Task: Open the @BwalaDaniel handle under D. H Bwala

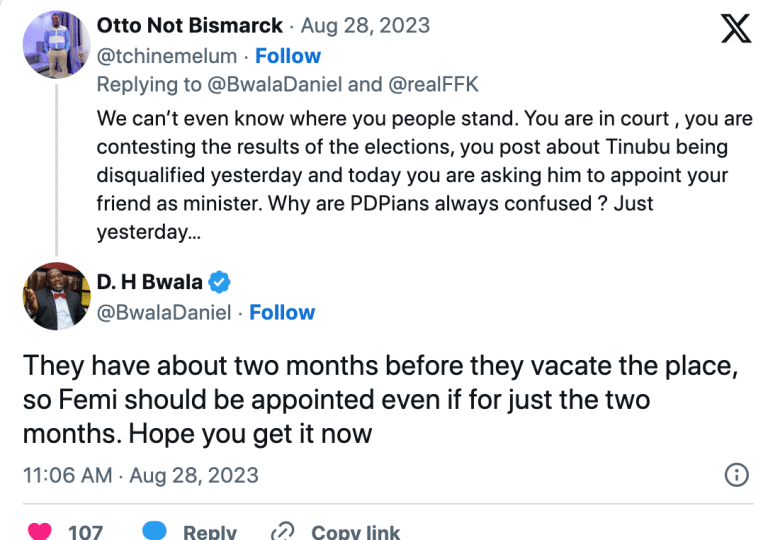Action: [164, 313]
